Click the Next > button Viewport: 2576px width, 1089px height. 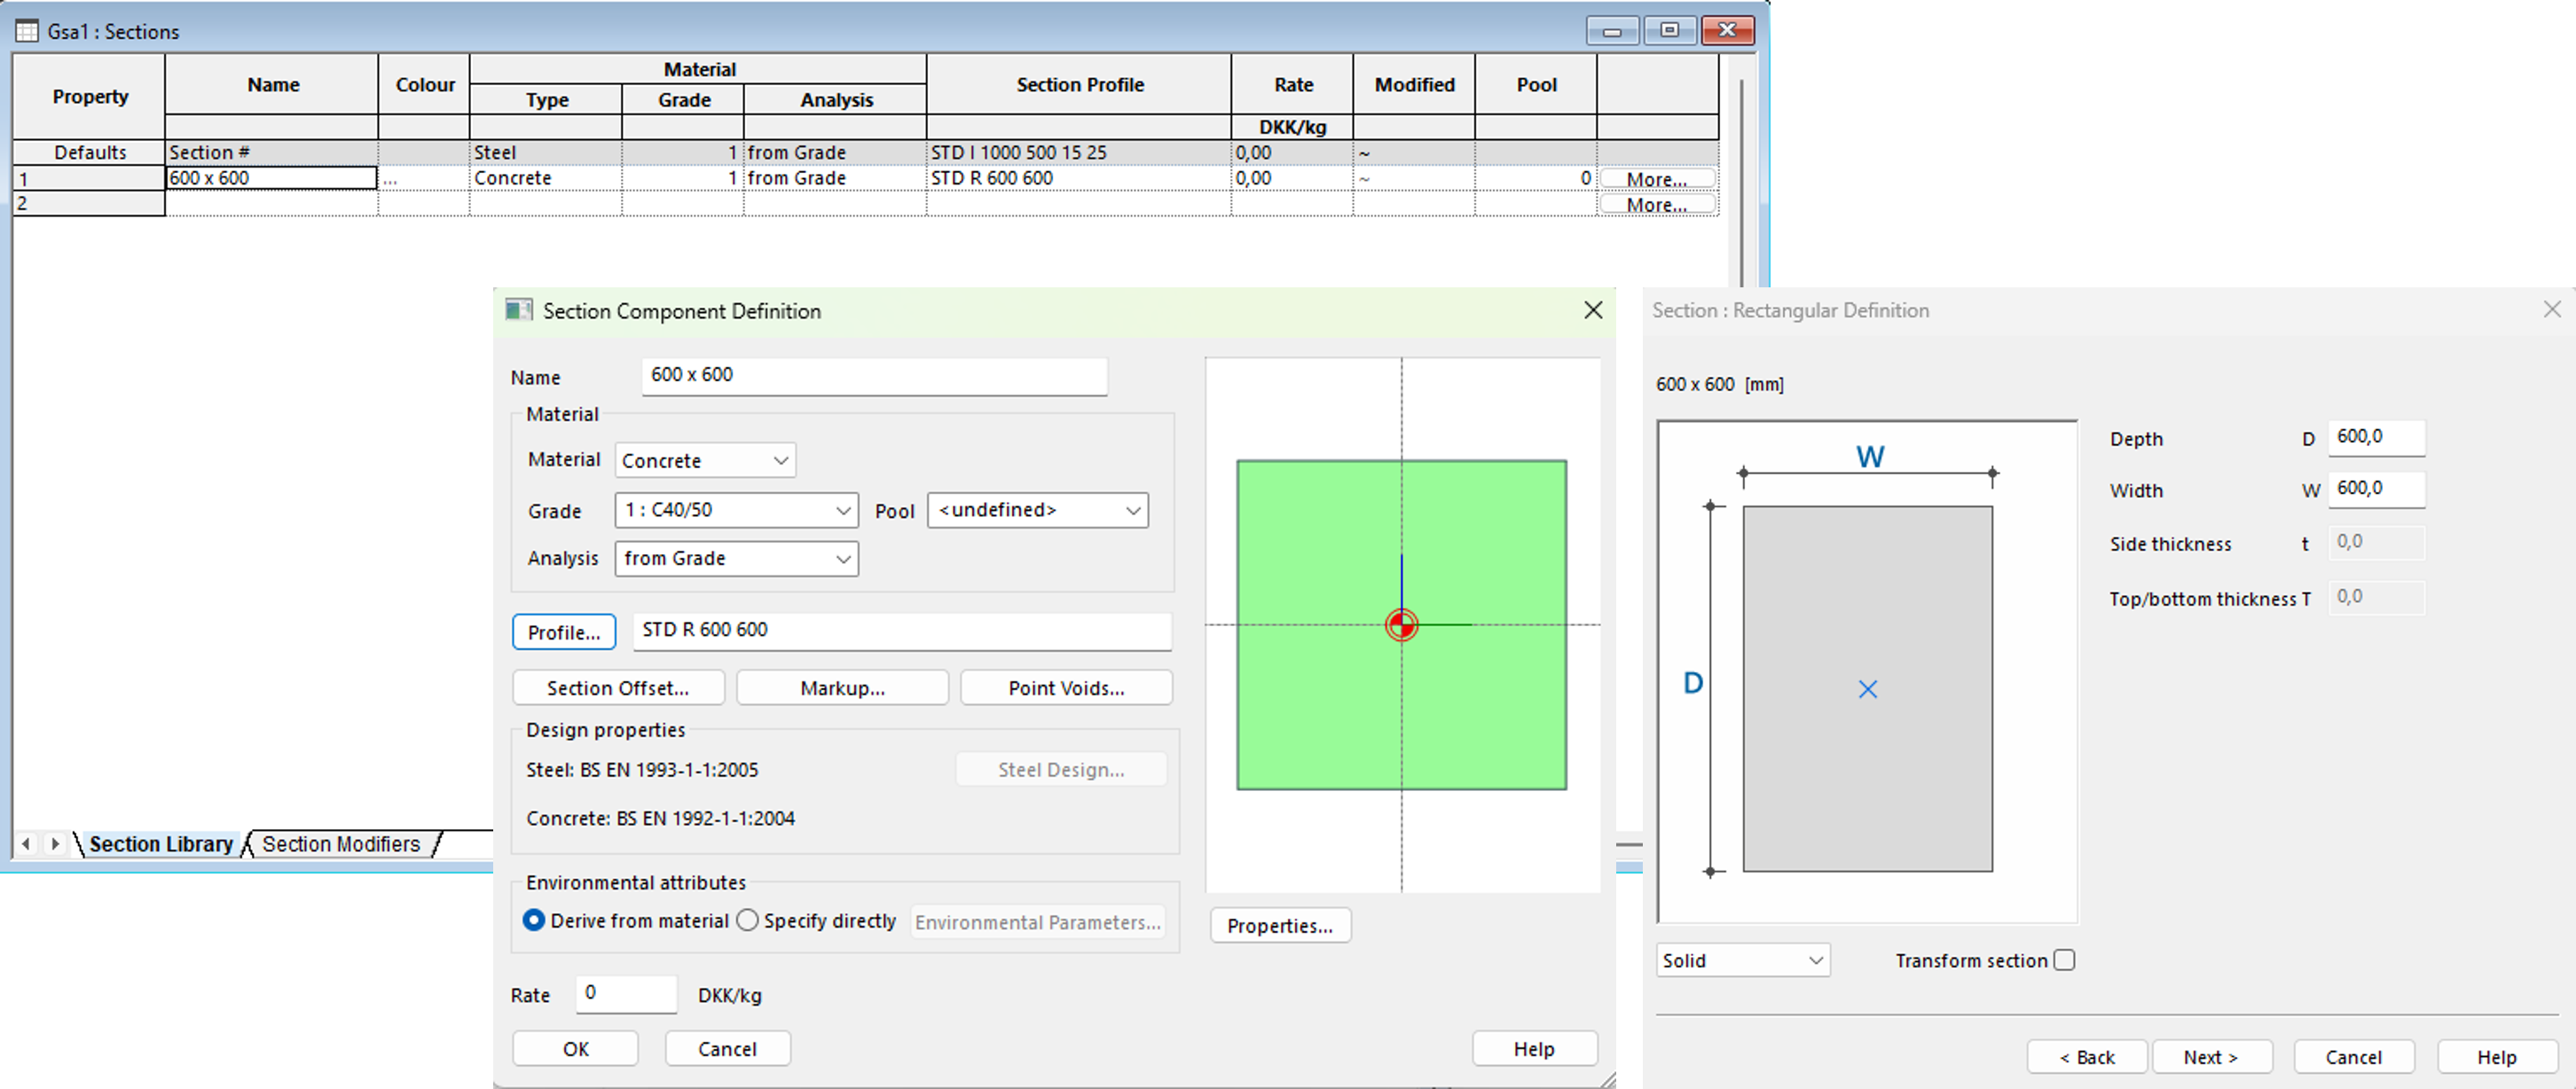coord(2211,1056)
